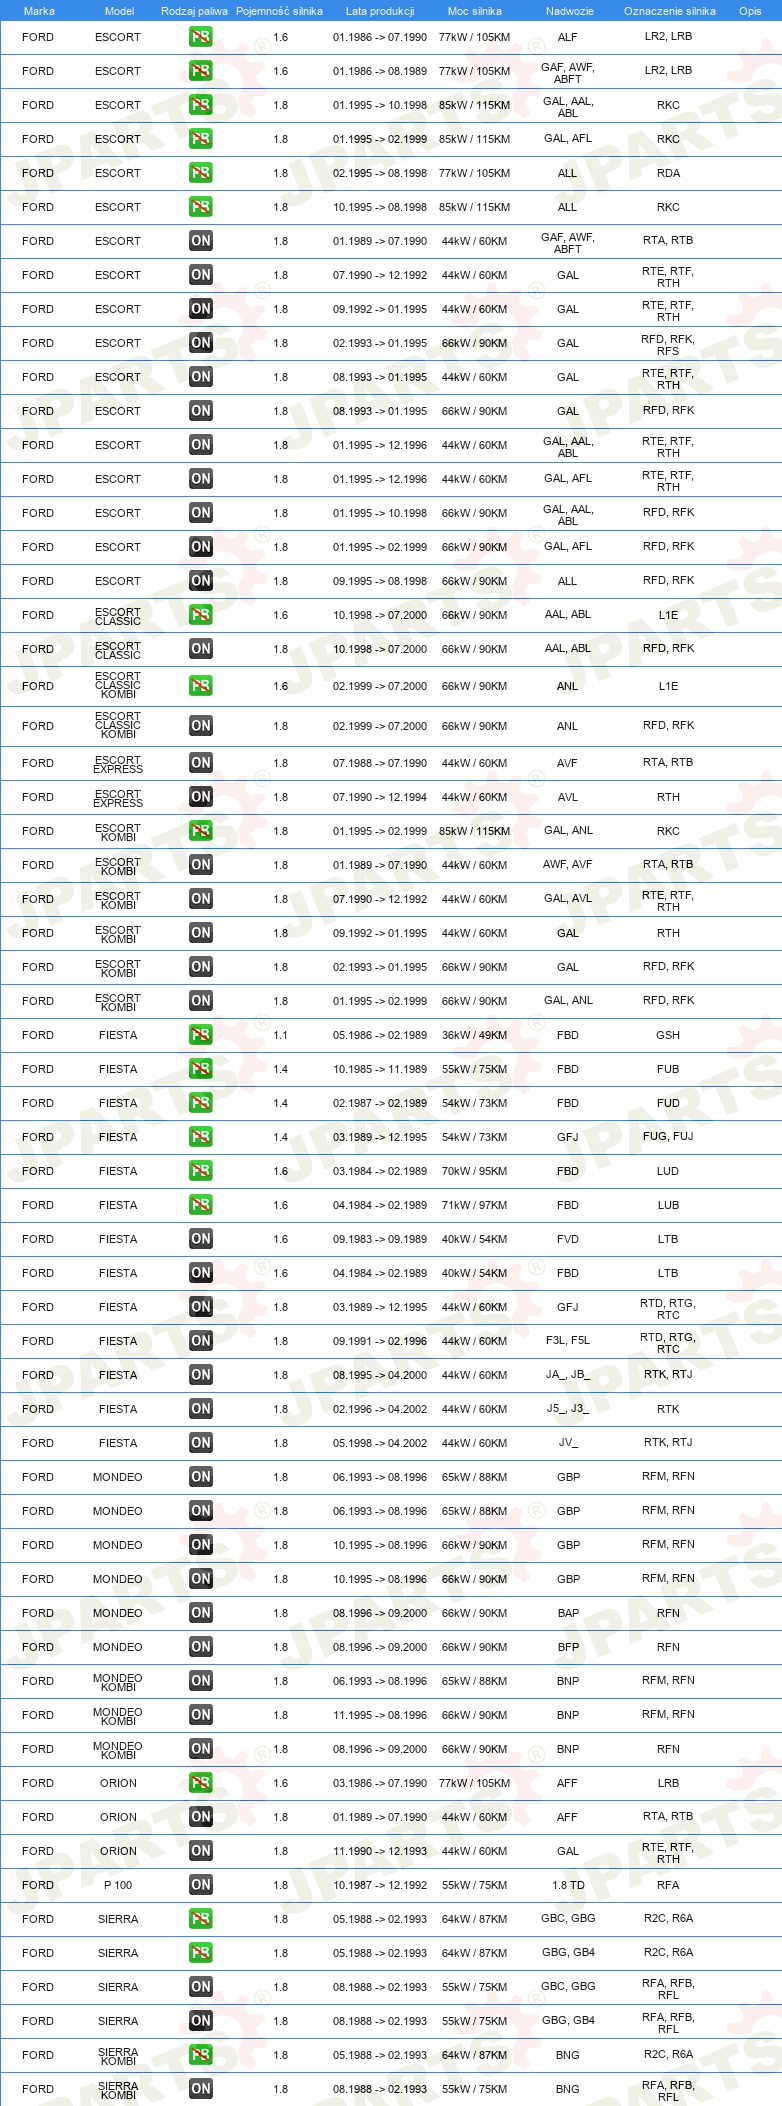Select PB fuel icon in Fiesta FUB row
This screenshot has height=2106, width=782.
(200, 1069)
